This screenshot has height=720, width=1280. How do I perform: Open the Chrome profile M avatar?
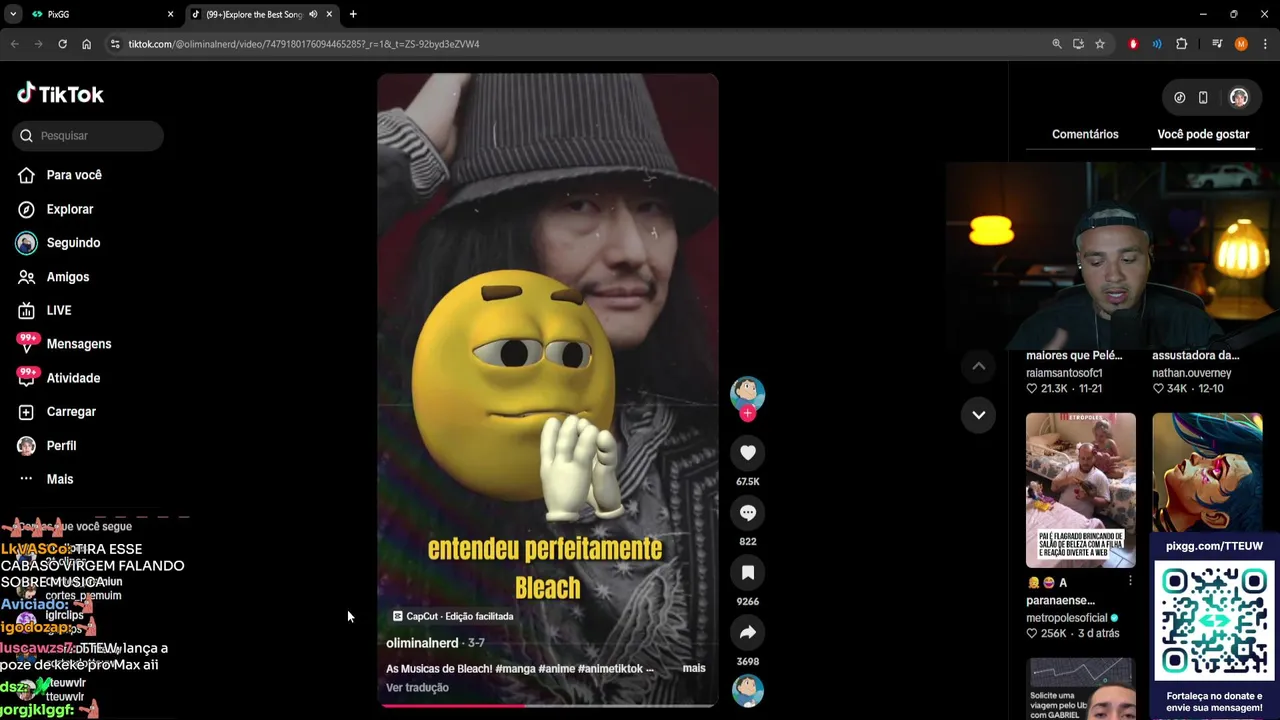1241,44
